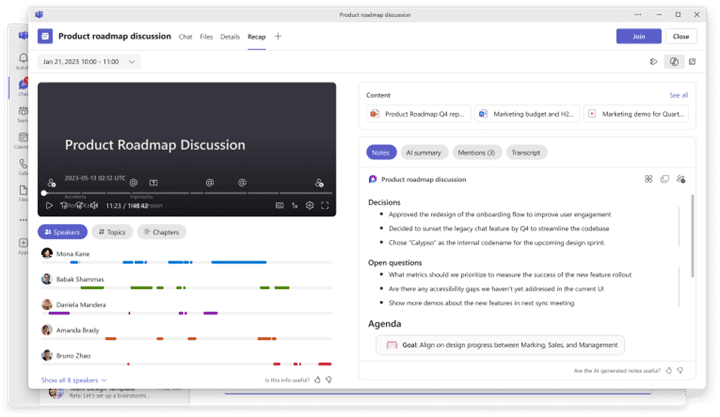The image size is (720, 417).
Task: Click the meeting calendar icon beside title
Action: 45,36
